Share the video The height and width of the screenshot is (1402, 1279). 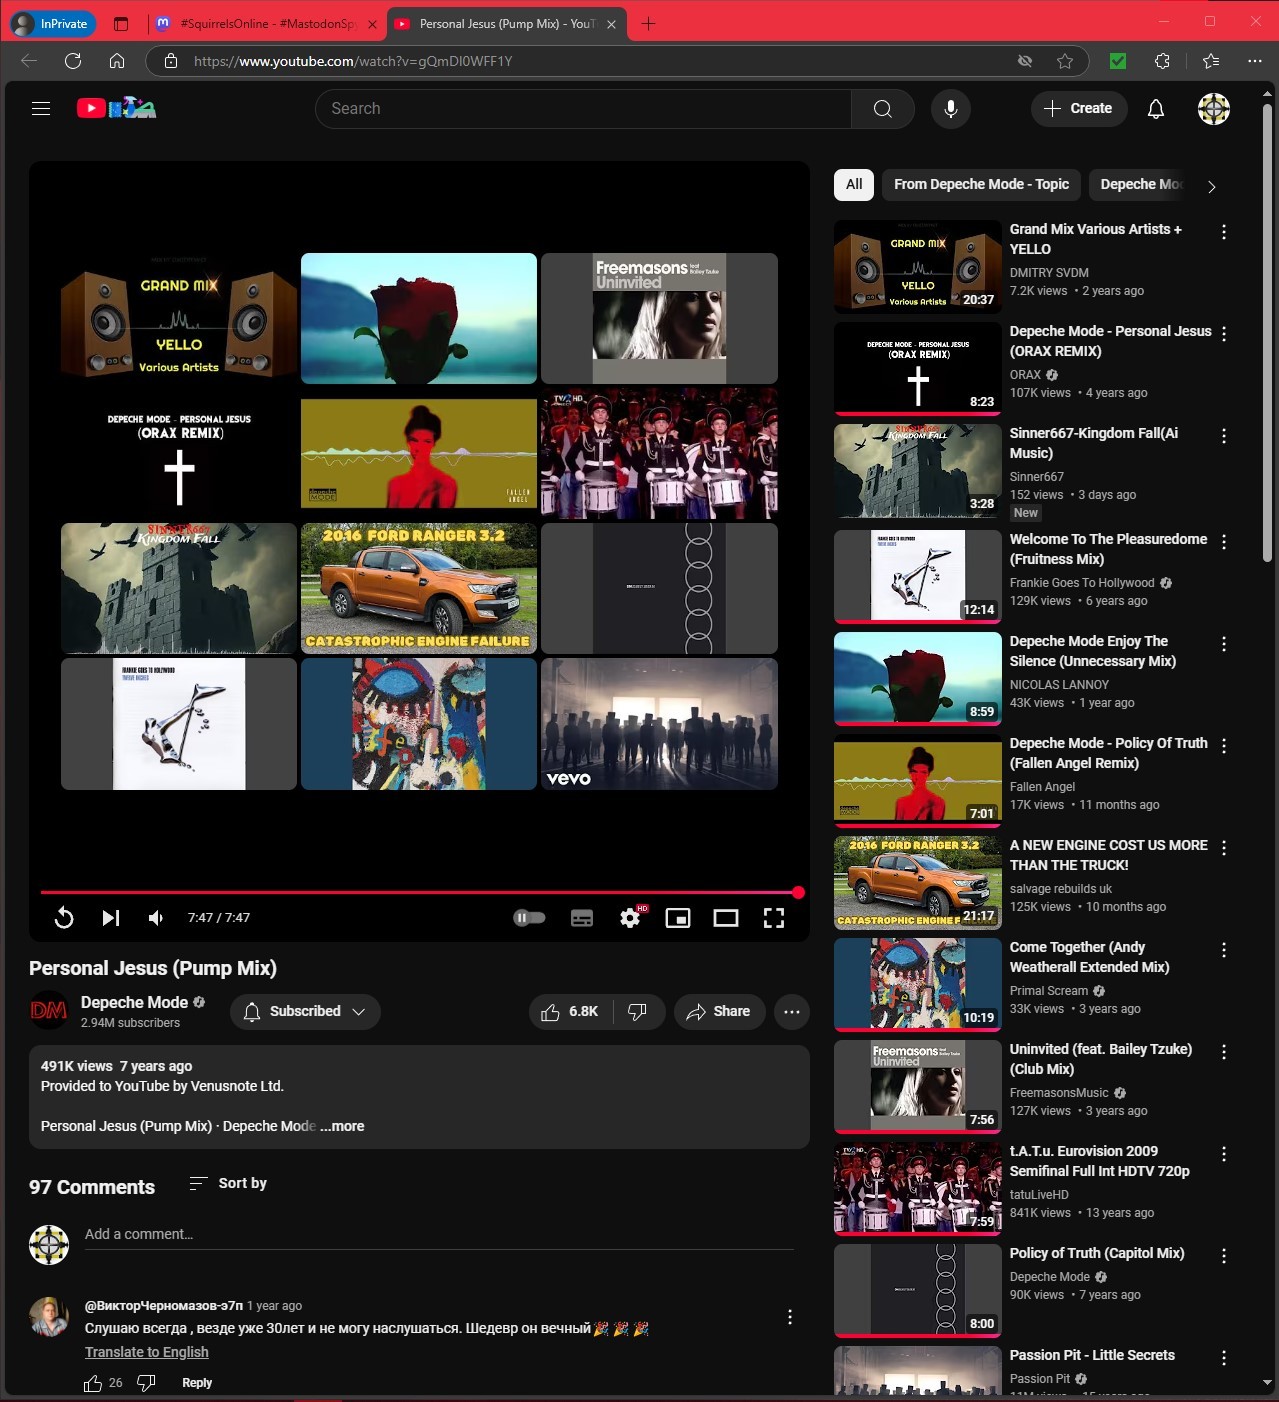(x=718, y=1011)
